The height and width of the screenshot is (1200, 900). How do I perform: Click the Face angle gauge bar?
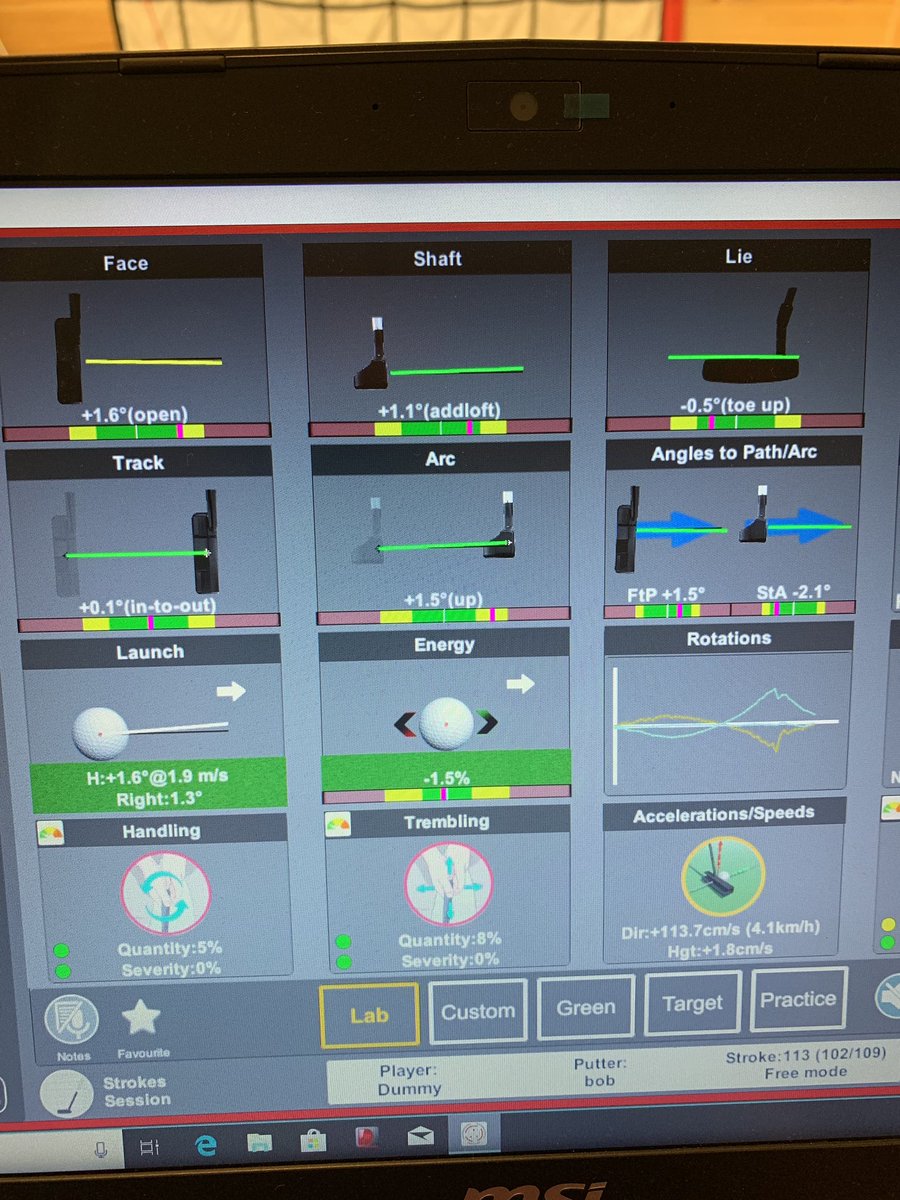pyautogui.click(x=137, y=432)
